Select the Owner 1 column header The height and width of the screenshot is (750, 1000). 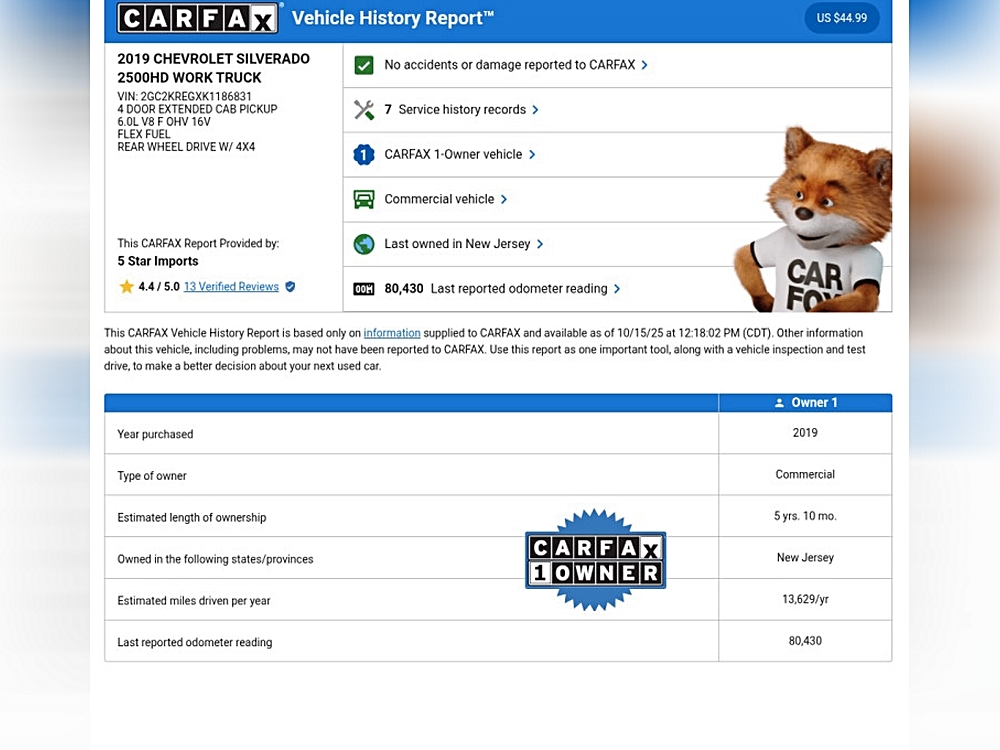(x=805, y=403)
